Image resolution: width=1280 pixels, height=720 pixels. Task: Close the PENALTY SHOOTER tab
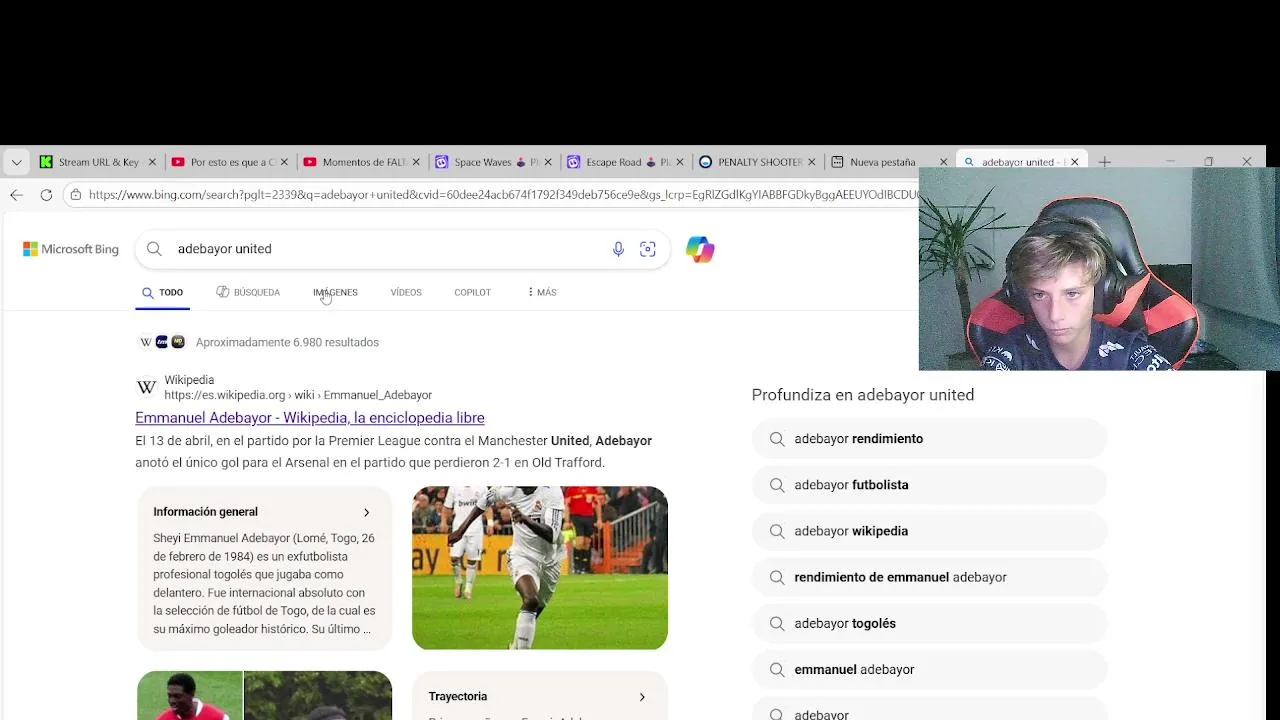pyautogui.click(x=812, y=162)
